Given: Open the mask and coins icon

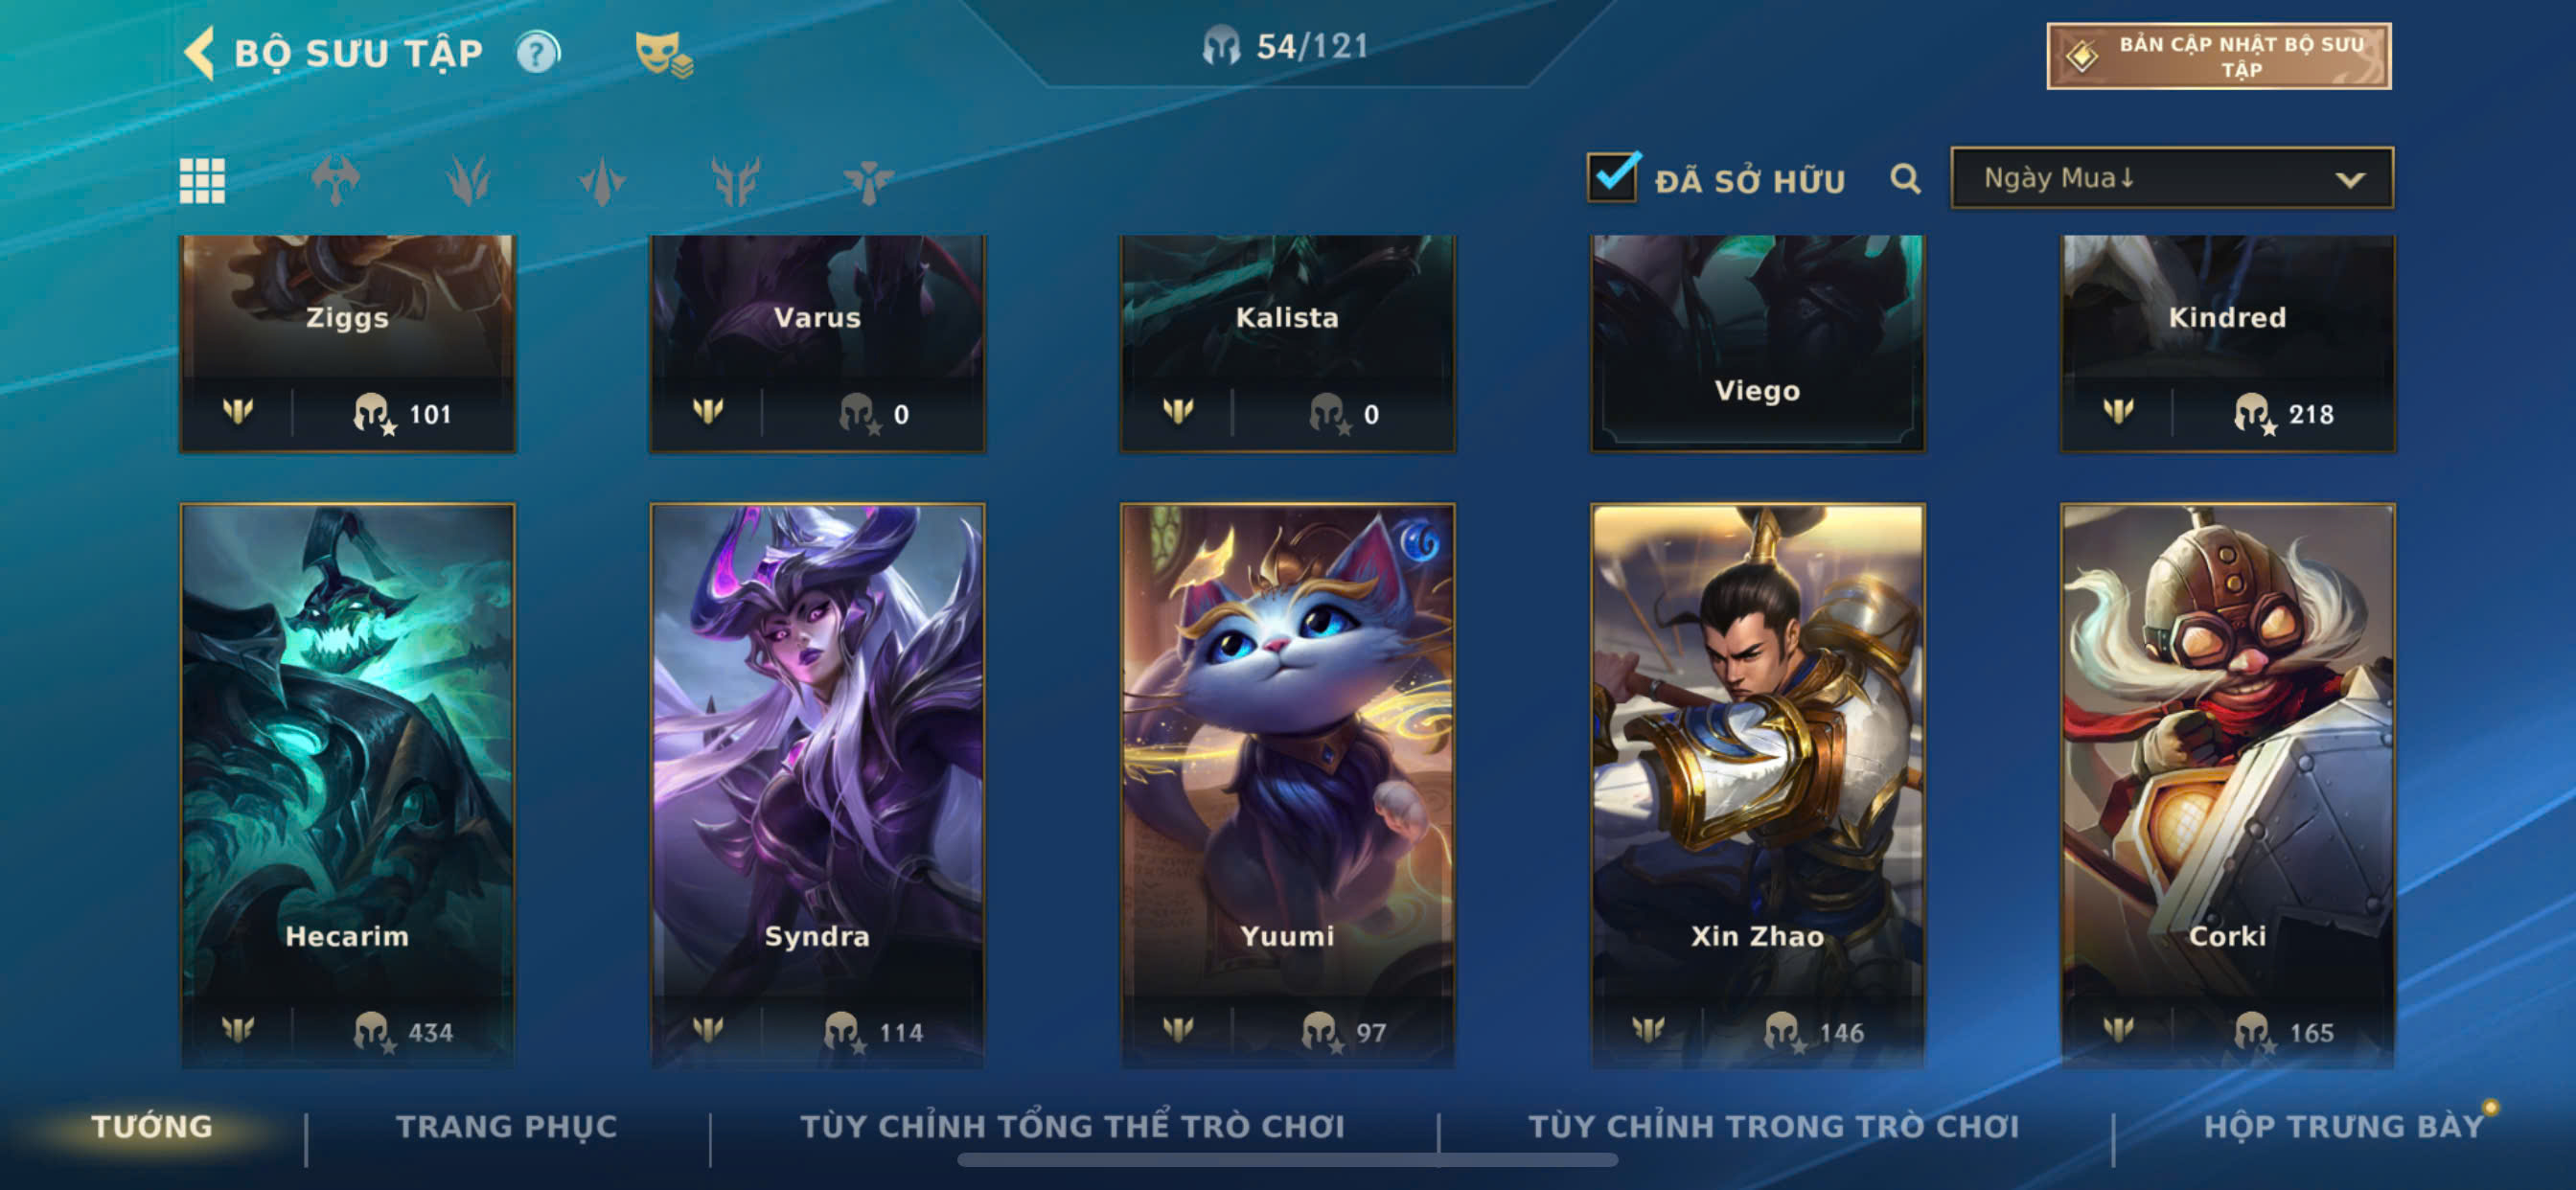Looking at the screenshot, I should [x=664, y=54].
